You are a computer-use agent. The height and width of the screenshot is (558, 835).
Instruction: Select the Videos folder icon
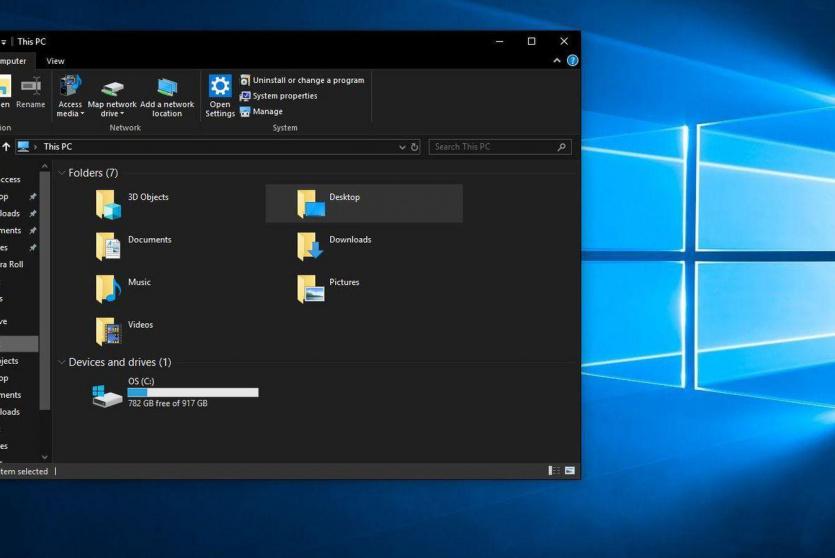(108, 331)
